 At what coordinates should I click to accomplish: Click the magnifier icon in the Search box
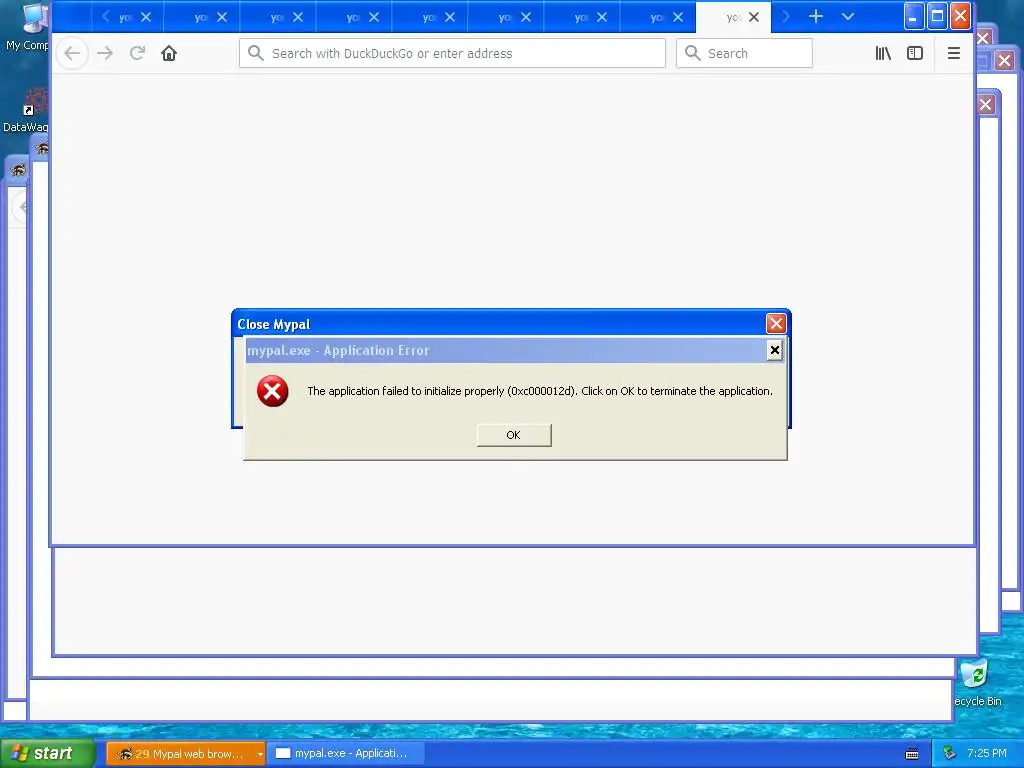693,54
